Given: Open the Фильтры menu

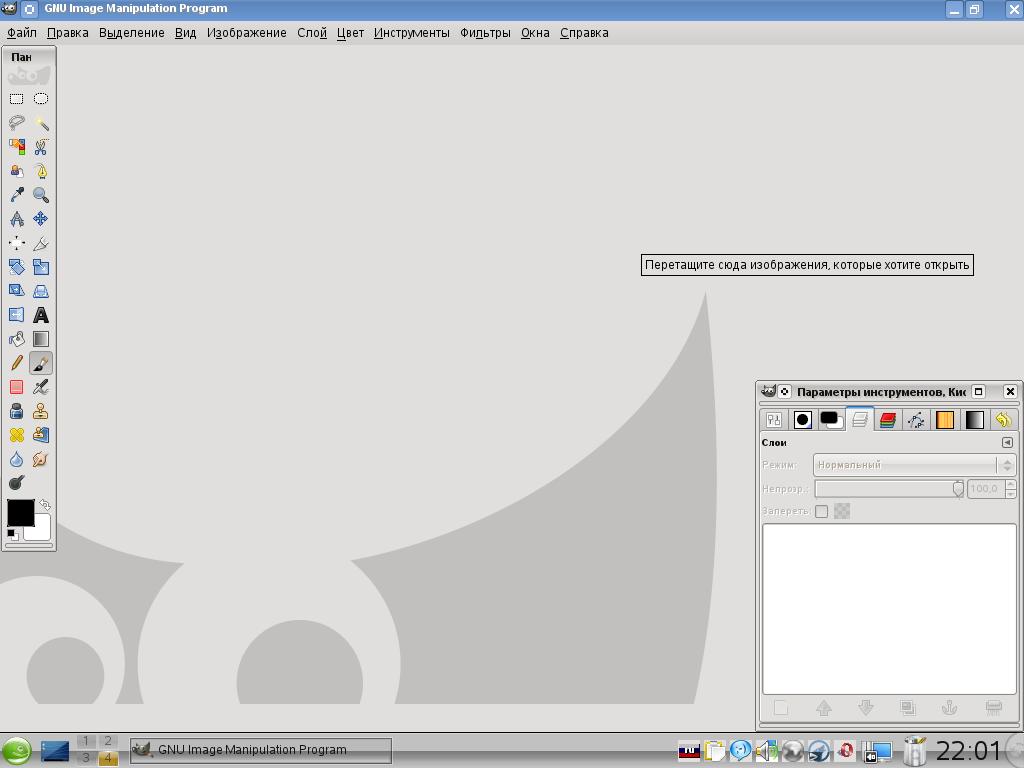Looking at the screenshot, I should 485,33.
